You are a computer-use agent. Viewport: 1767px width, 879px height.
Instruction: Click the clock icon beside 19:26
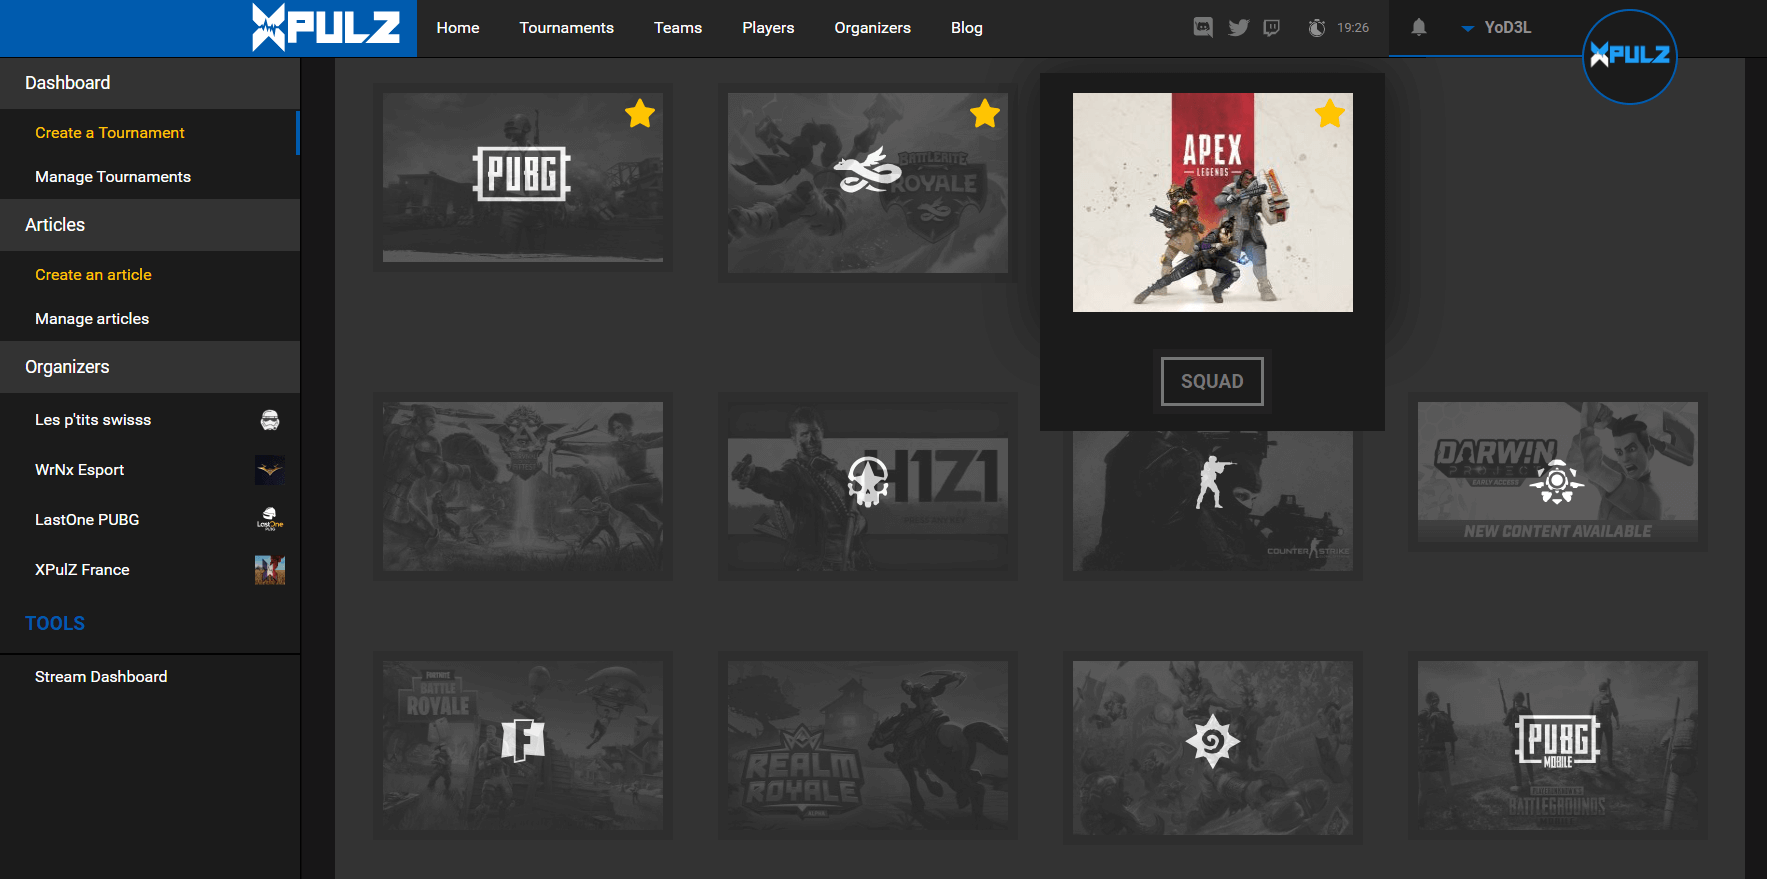(1317, 28)
